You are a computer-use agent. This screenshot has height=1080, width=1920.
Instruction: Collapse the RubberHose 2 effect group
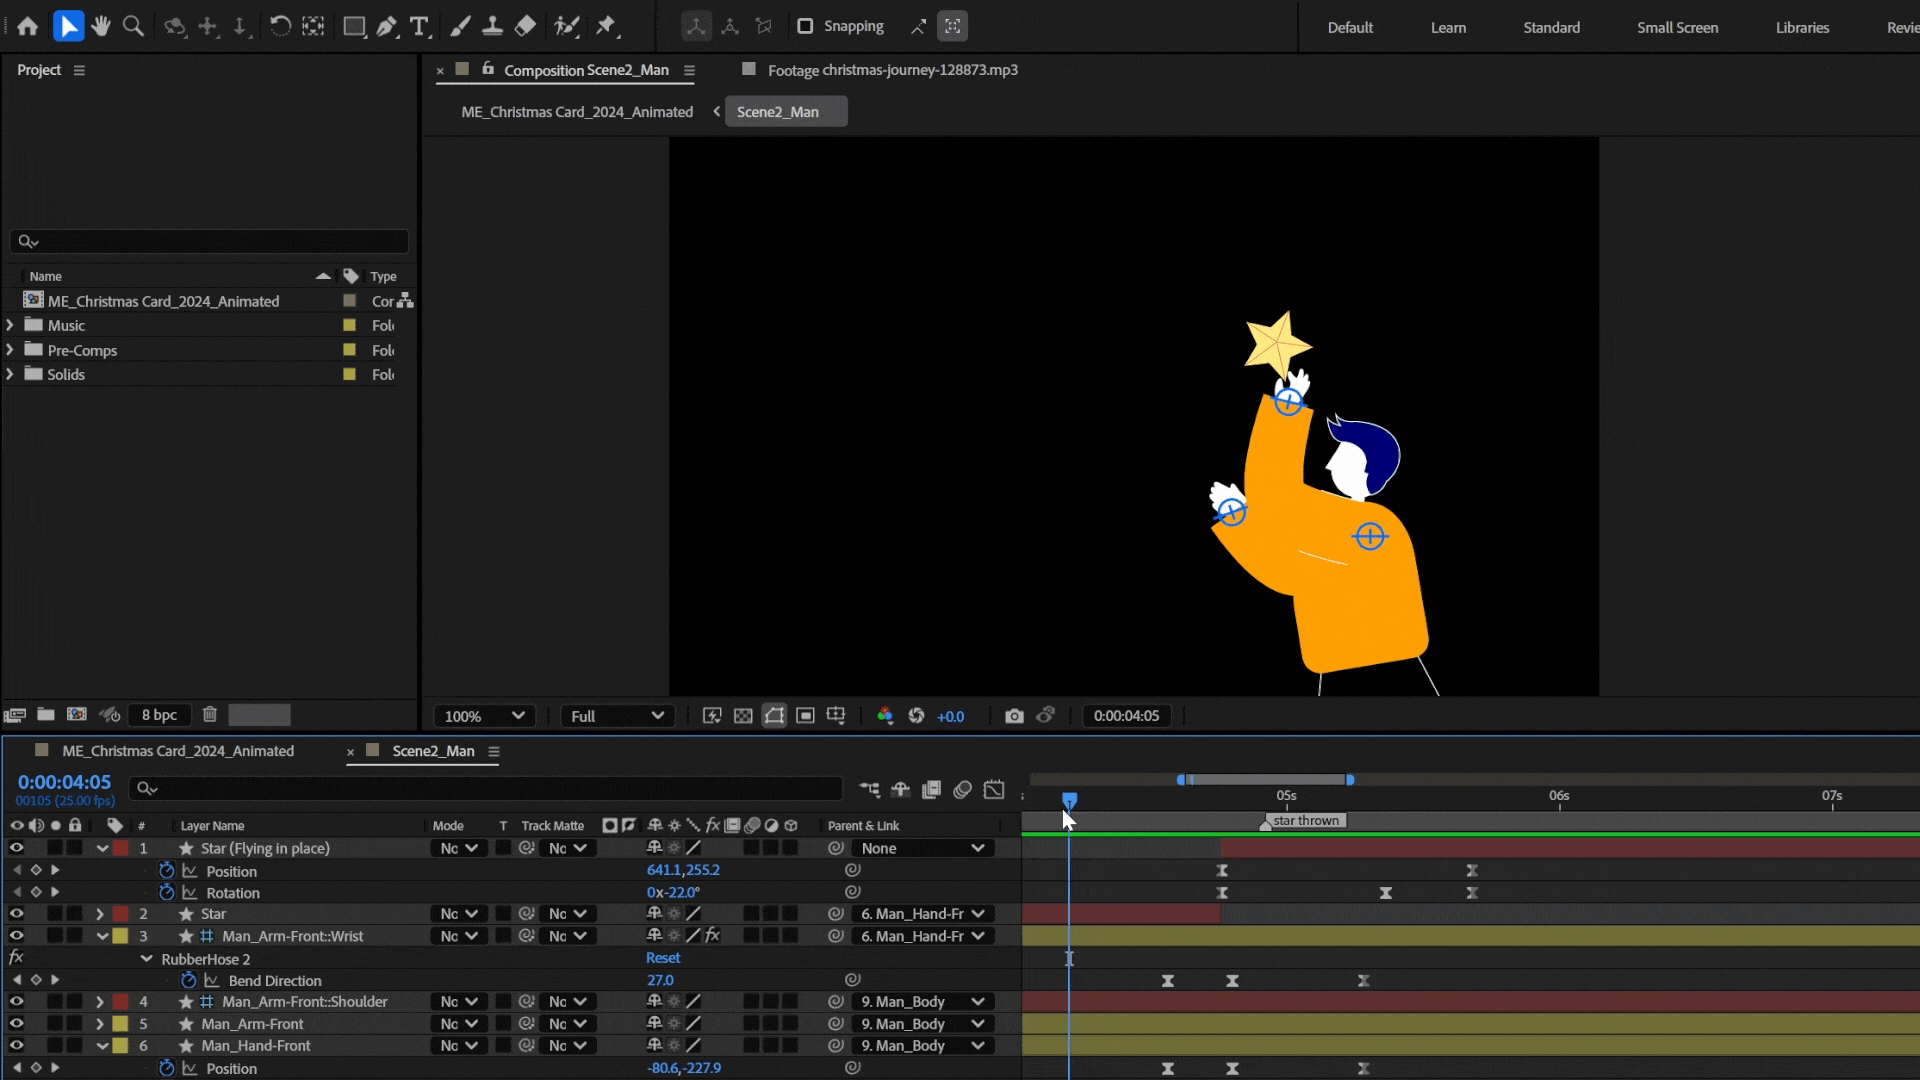146,959
